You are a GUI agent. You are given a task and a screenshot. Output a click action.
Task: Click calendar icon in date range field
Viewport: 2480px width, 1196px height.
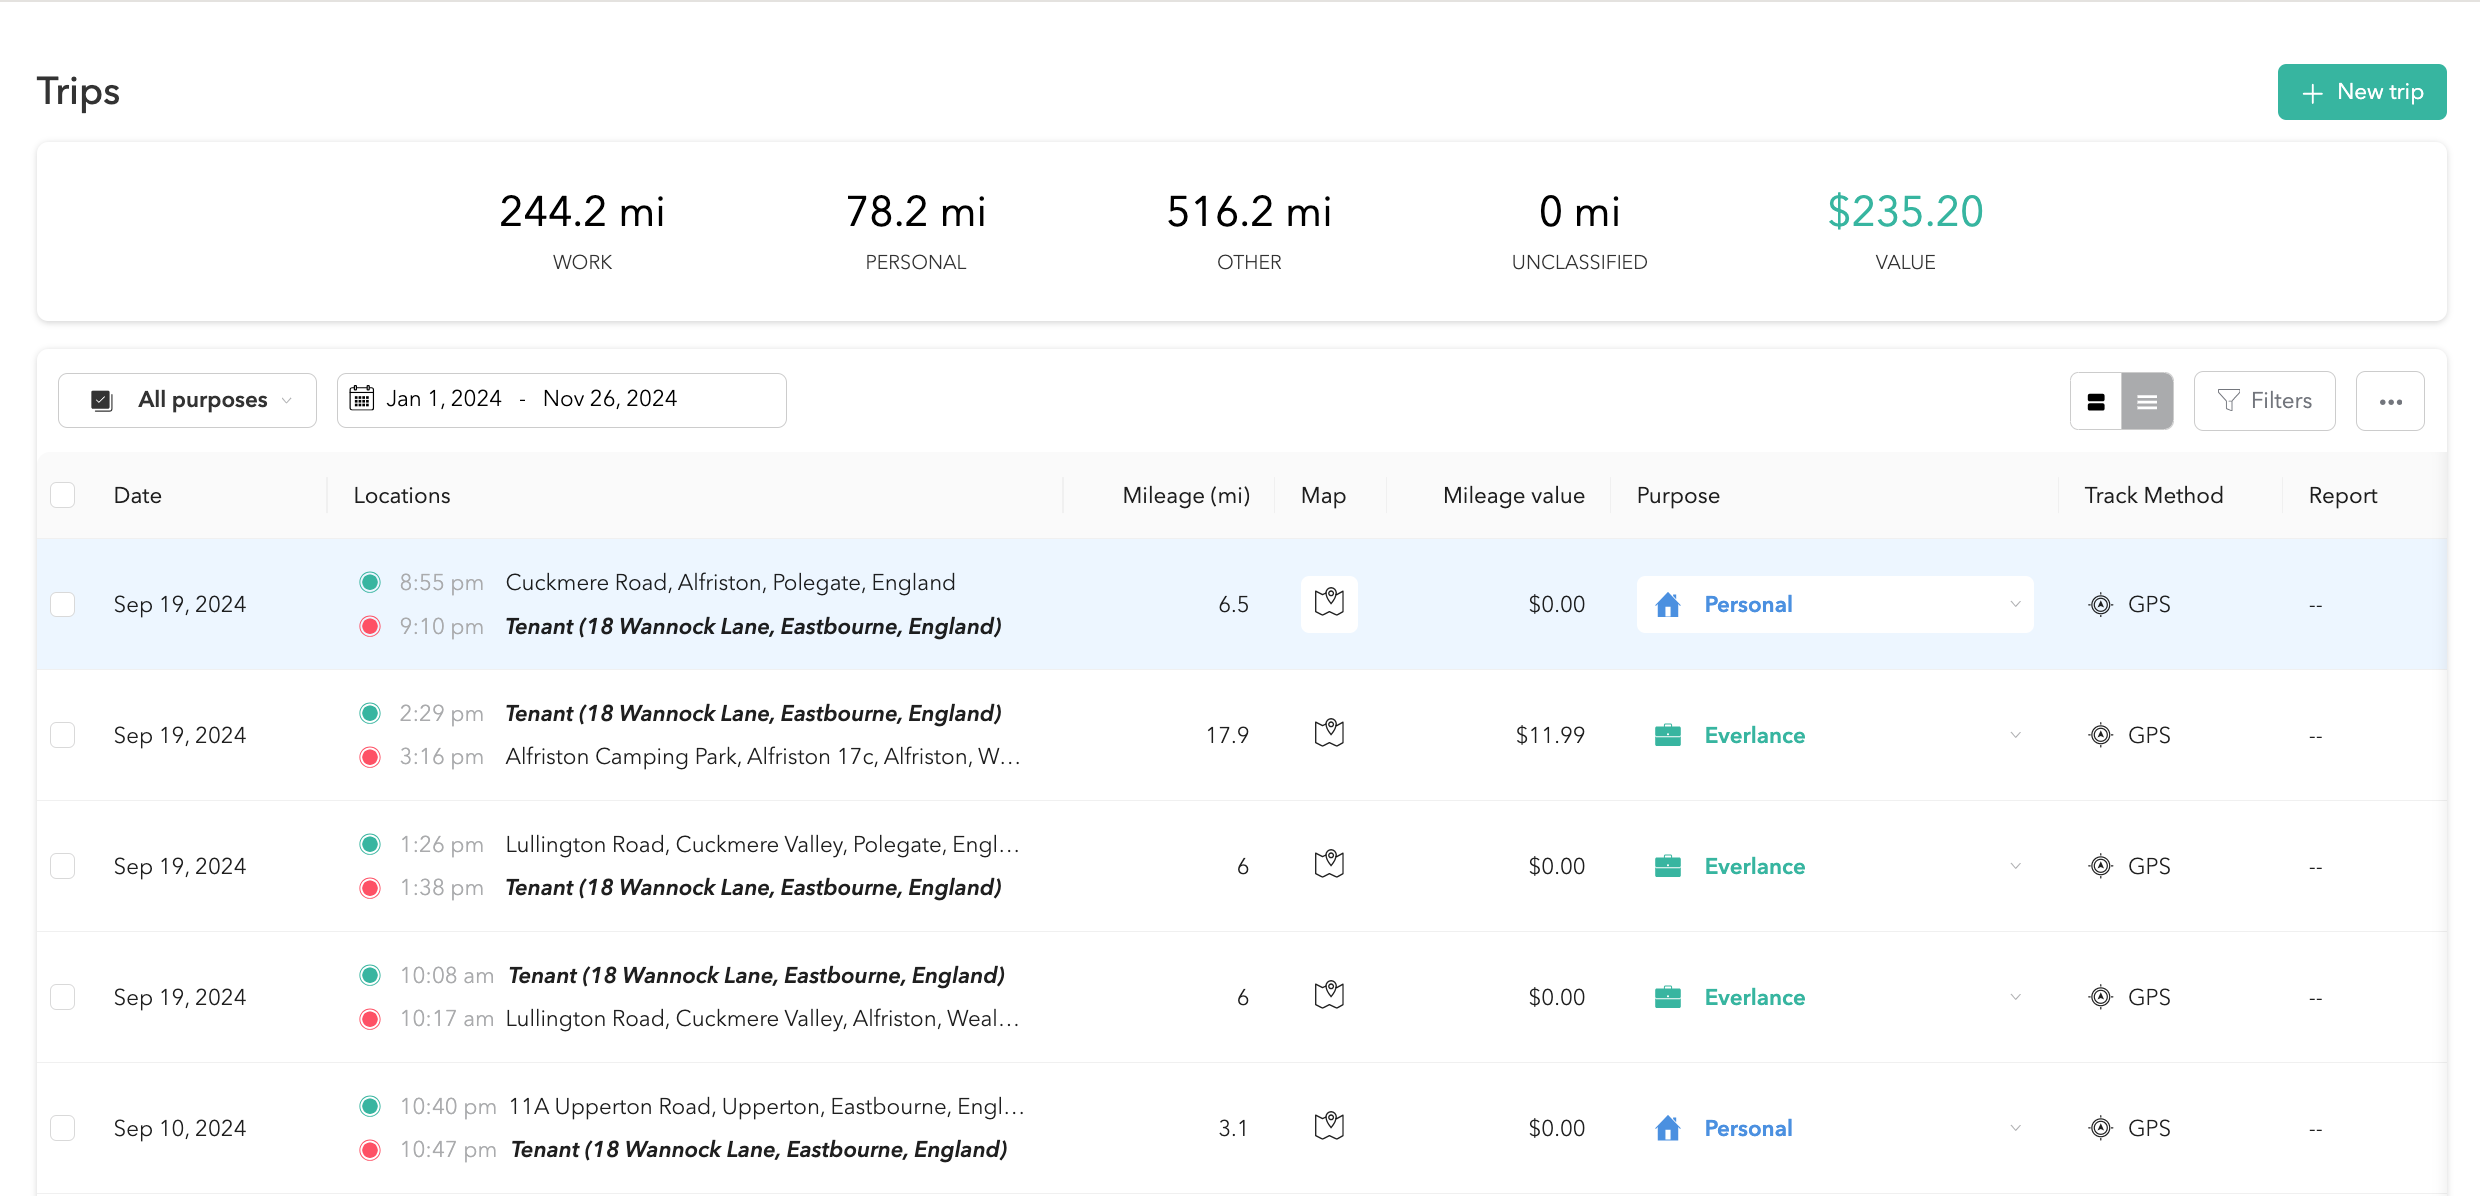click(362, 399)
